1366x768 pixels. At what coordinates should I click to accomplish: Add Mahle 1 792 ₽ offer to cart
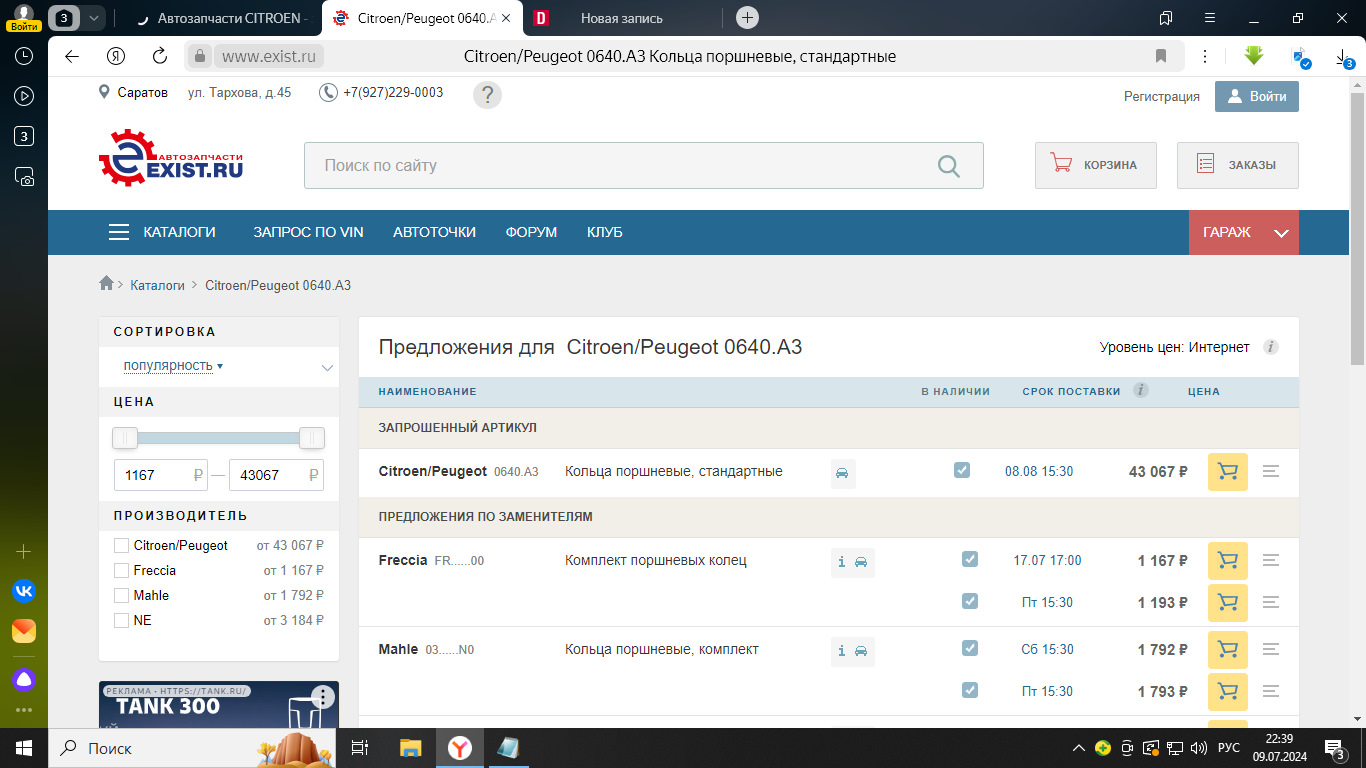coord(1228,650)
